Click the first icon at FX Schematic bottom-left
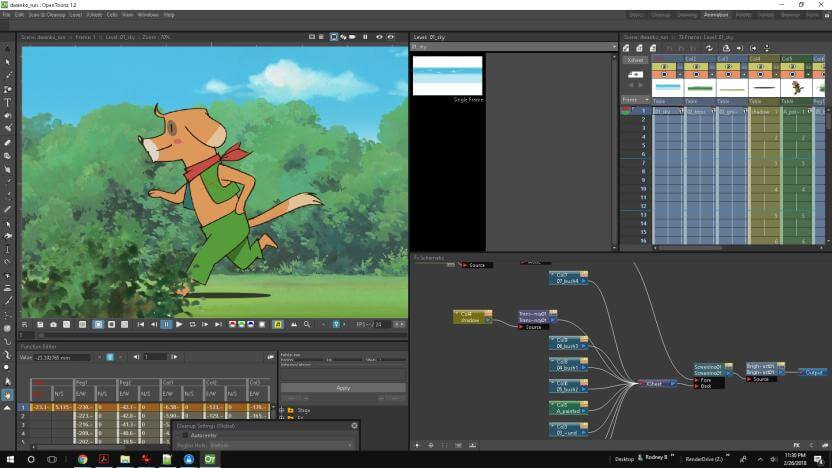Viewport: 832px width, 468px height. point(418,445)
